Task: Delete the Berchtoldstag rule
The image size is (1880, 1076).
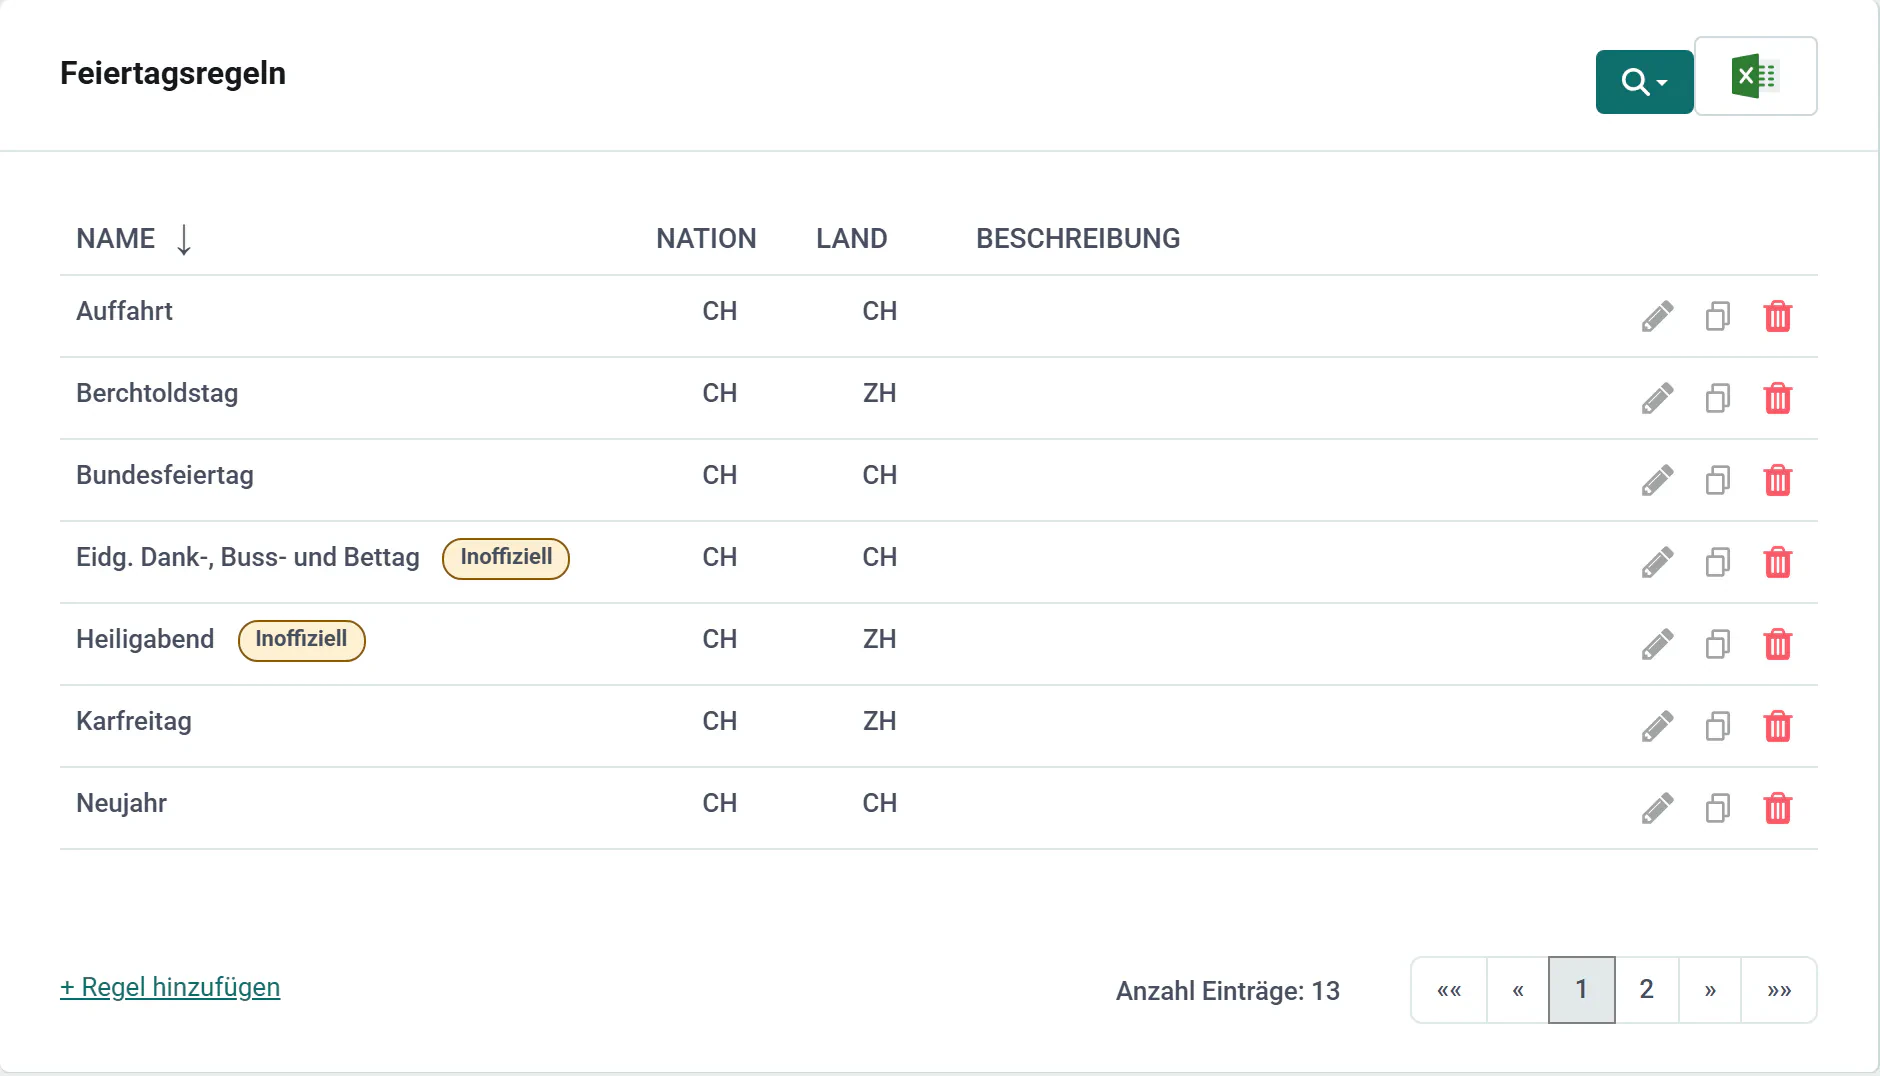Action: pos(1777,398)
